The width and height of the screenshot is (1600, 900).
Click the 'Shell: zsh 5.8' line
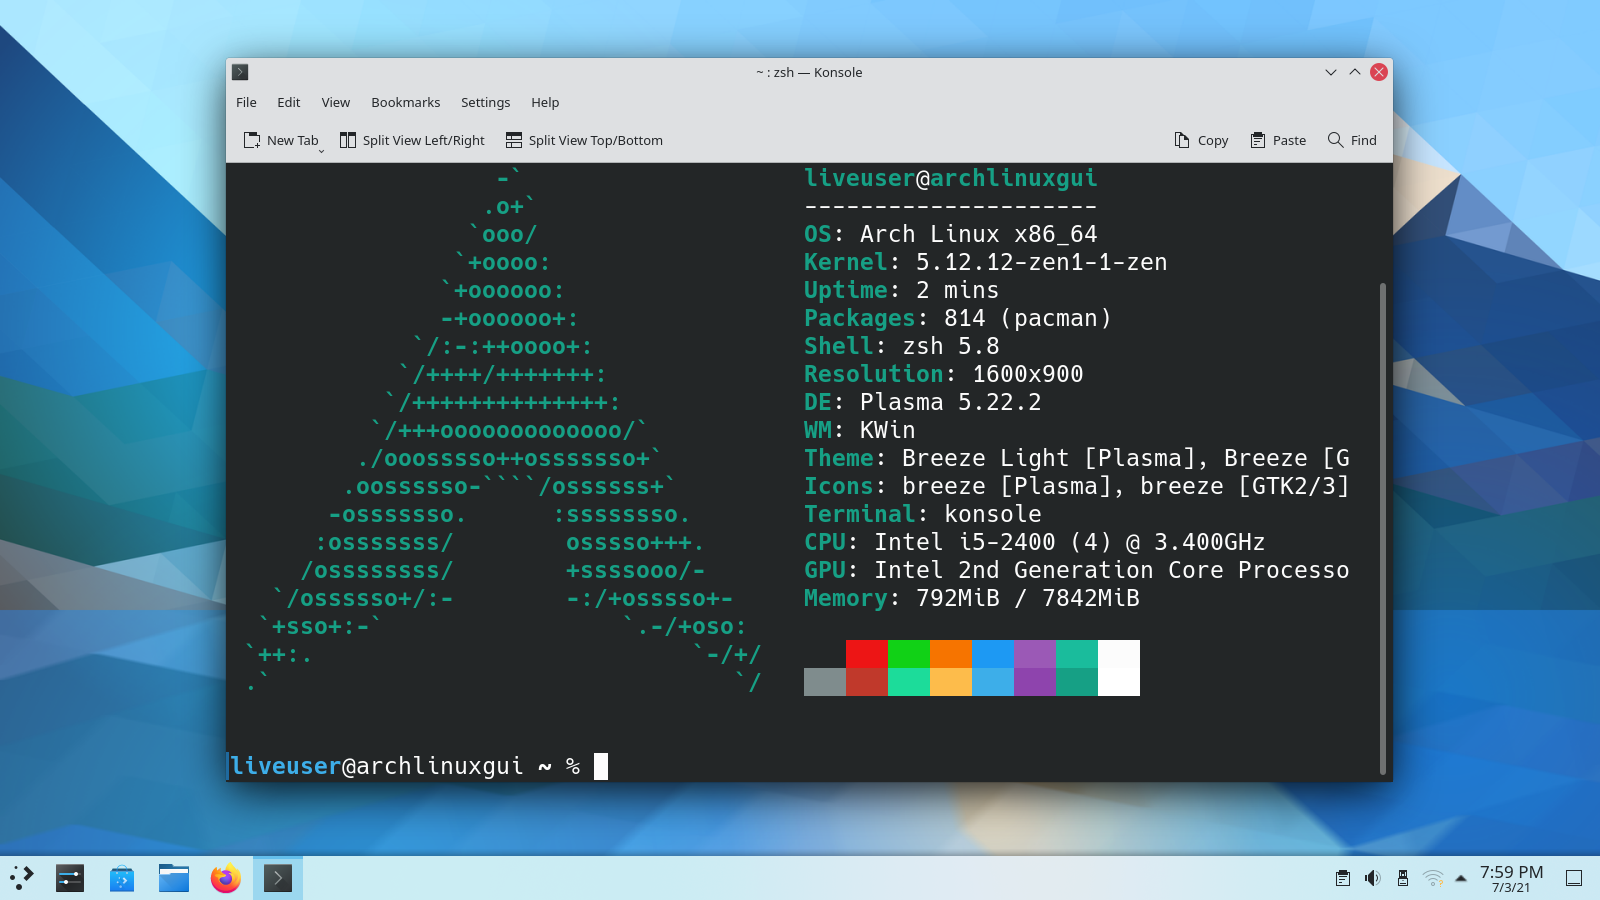point(902,346)
